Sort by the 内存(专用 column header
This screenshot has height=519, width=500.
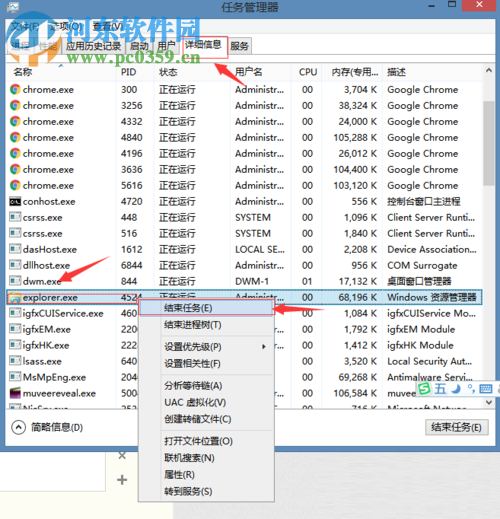point(352,72)
